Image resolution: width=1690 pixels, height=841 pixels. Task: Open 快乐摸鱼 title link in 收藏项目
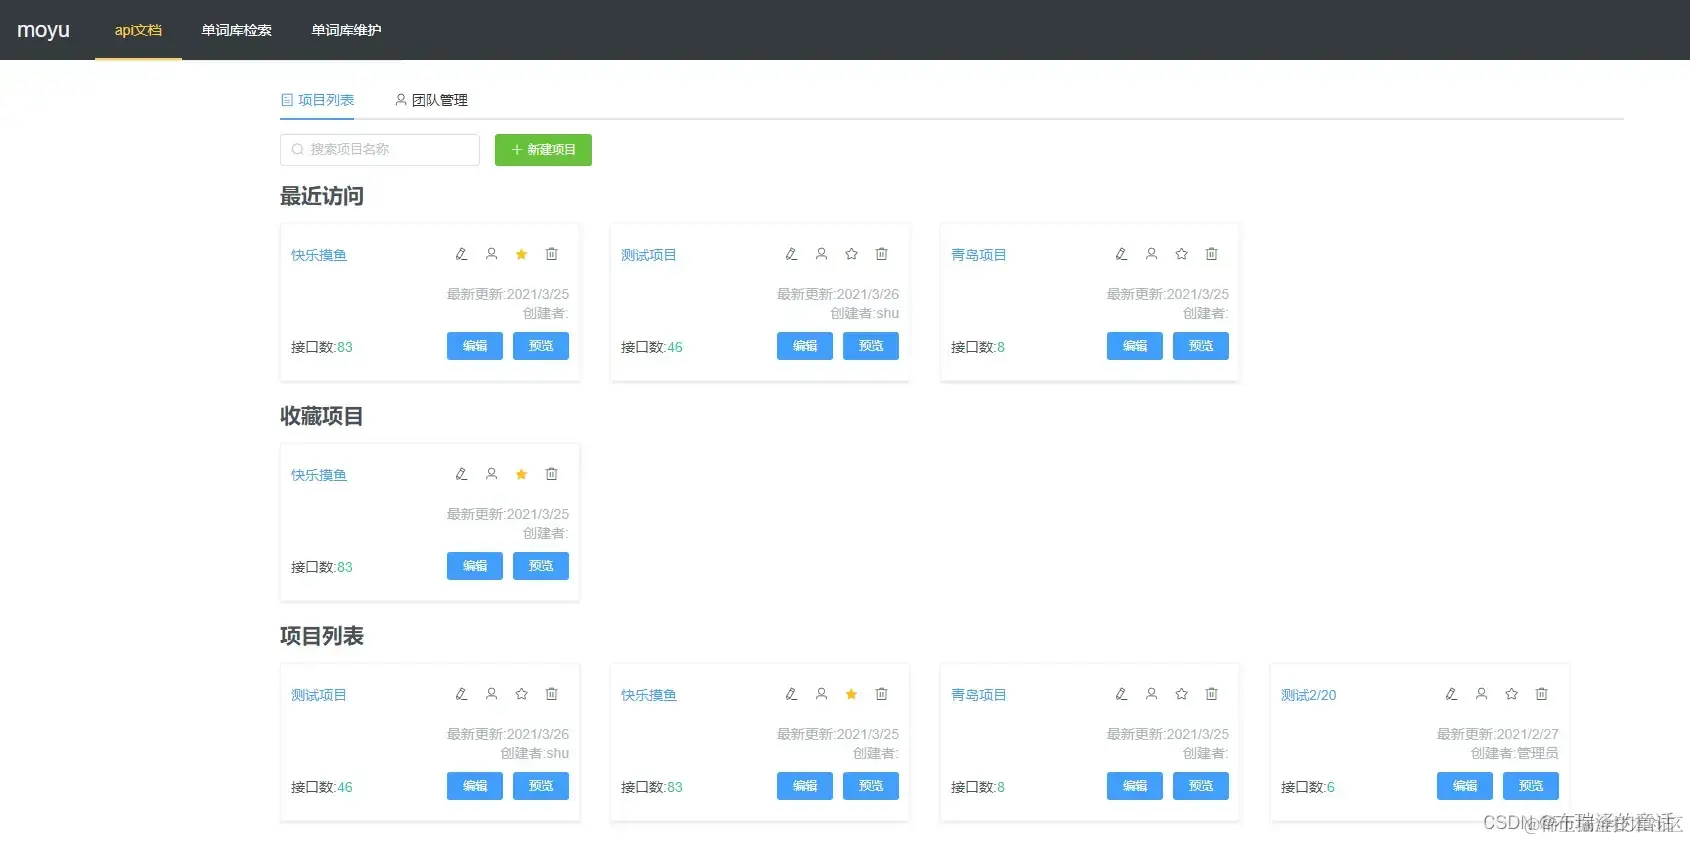[319, 475]
